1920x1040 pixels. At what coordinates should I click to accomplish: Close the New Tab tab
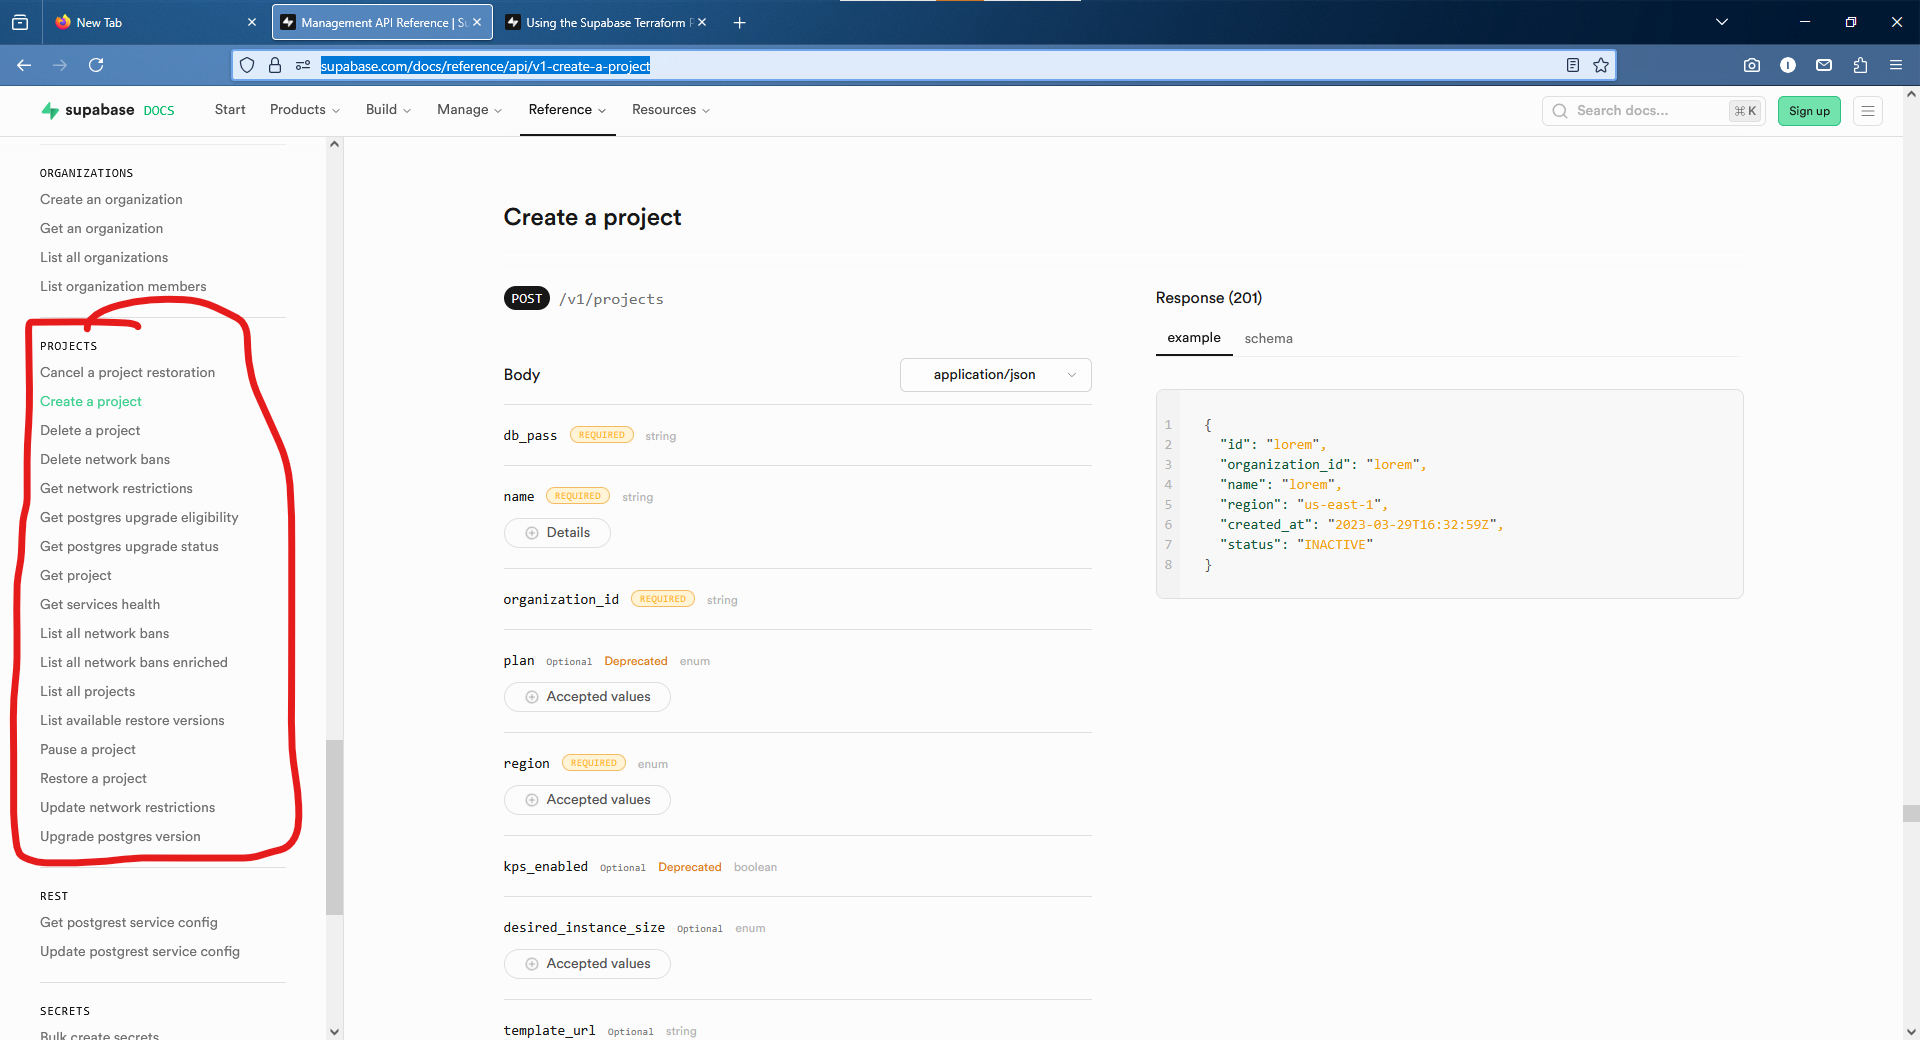click(251, 22)
